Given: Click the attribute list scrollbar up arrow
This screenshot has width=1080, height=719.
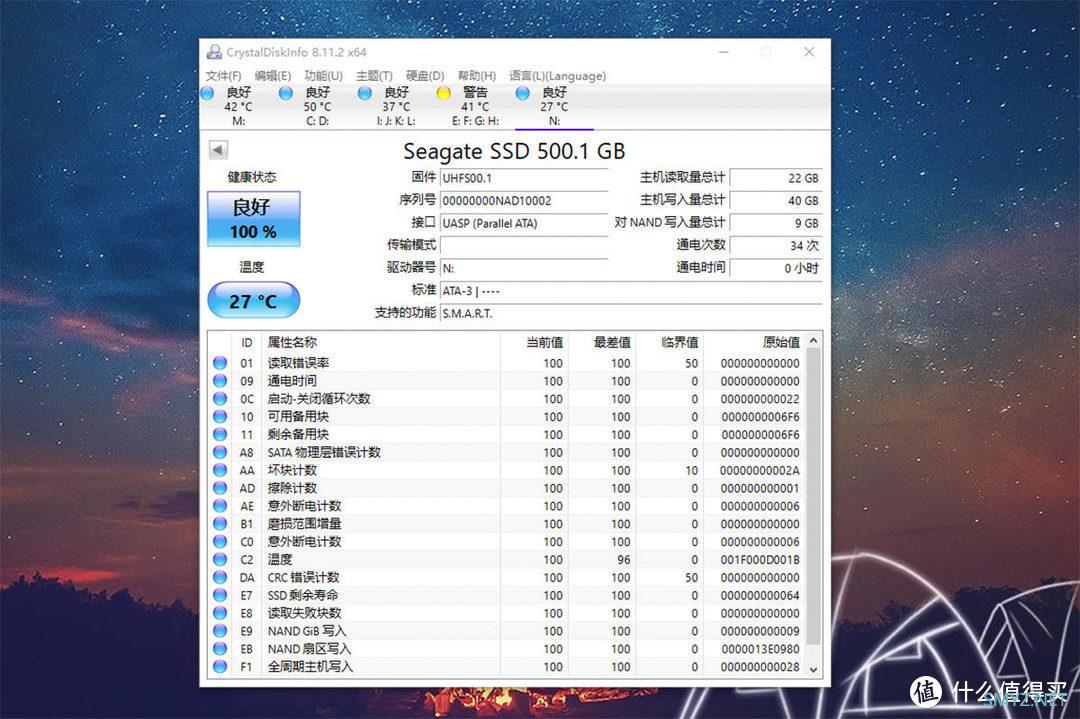Looking at the screenshot, I should pyautogui.click(x=813, y=341).
